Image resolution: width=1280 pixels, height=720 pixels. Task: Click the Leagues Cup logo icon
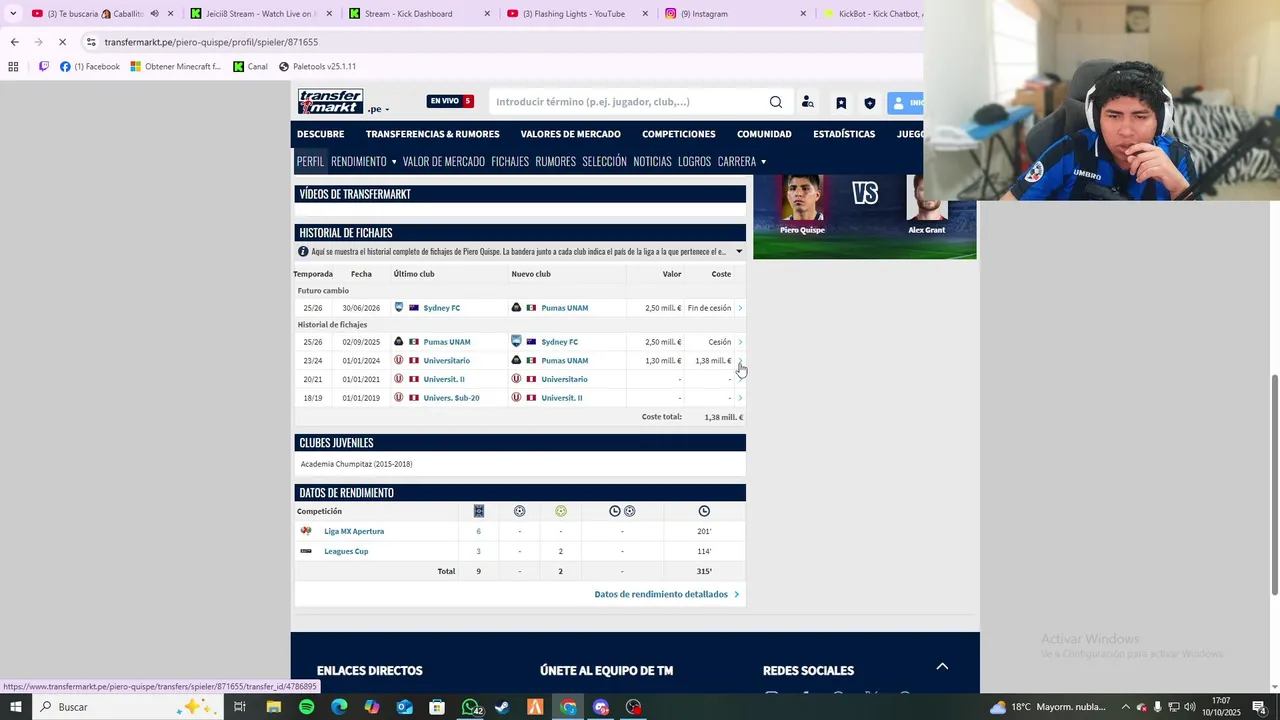click(306, 551)
